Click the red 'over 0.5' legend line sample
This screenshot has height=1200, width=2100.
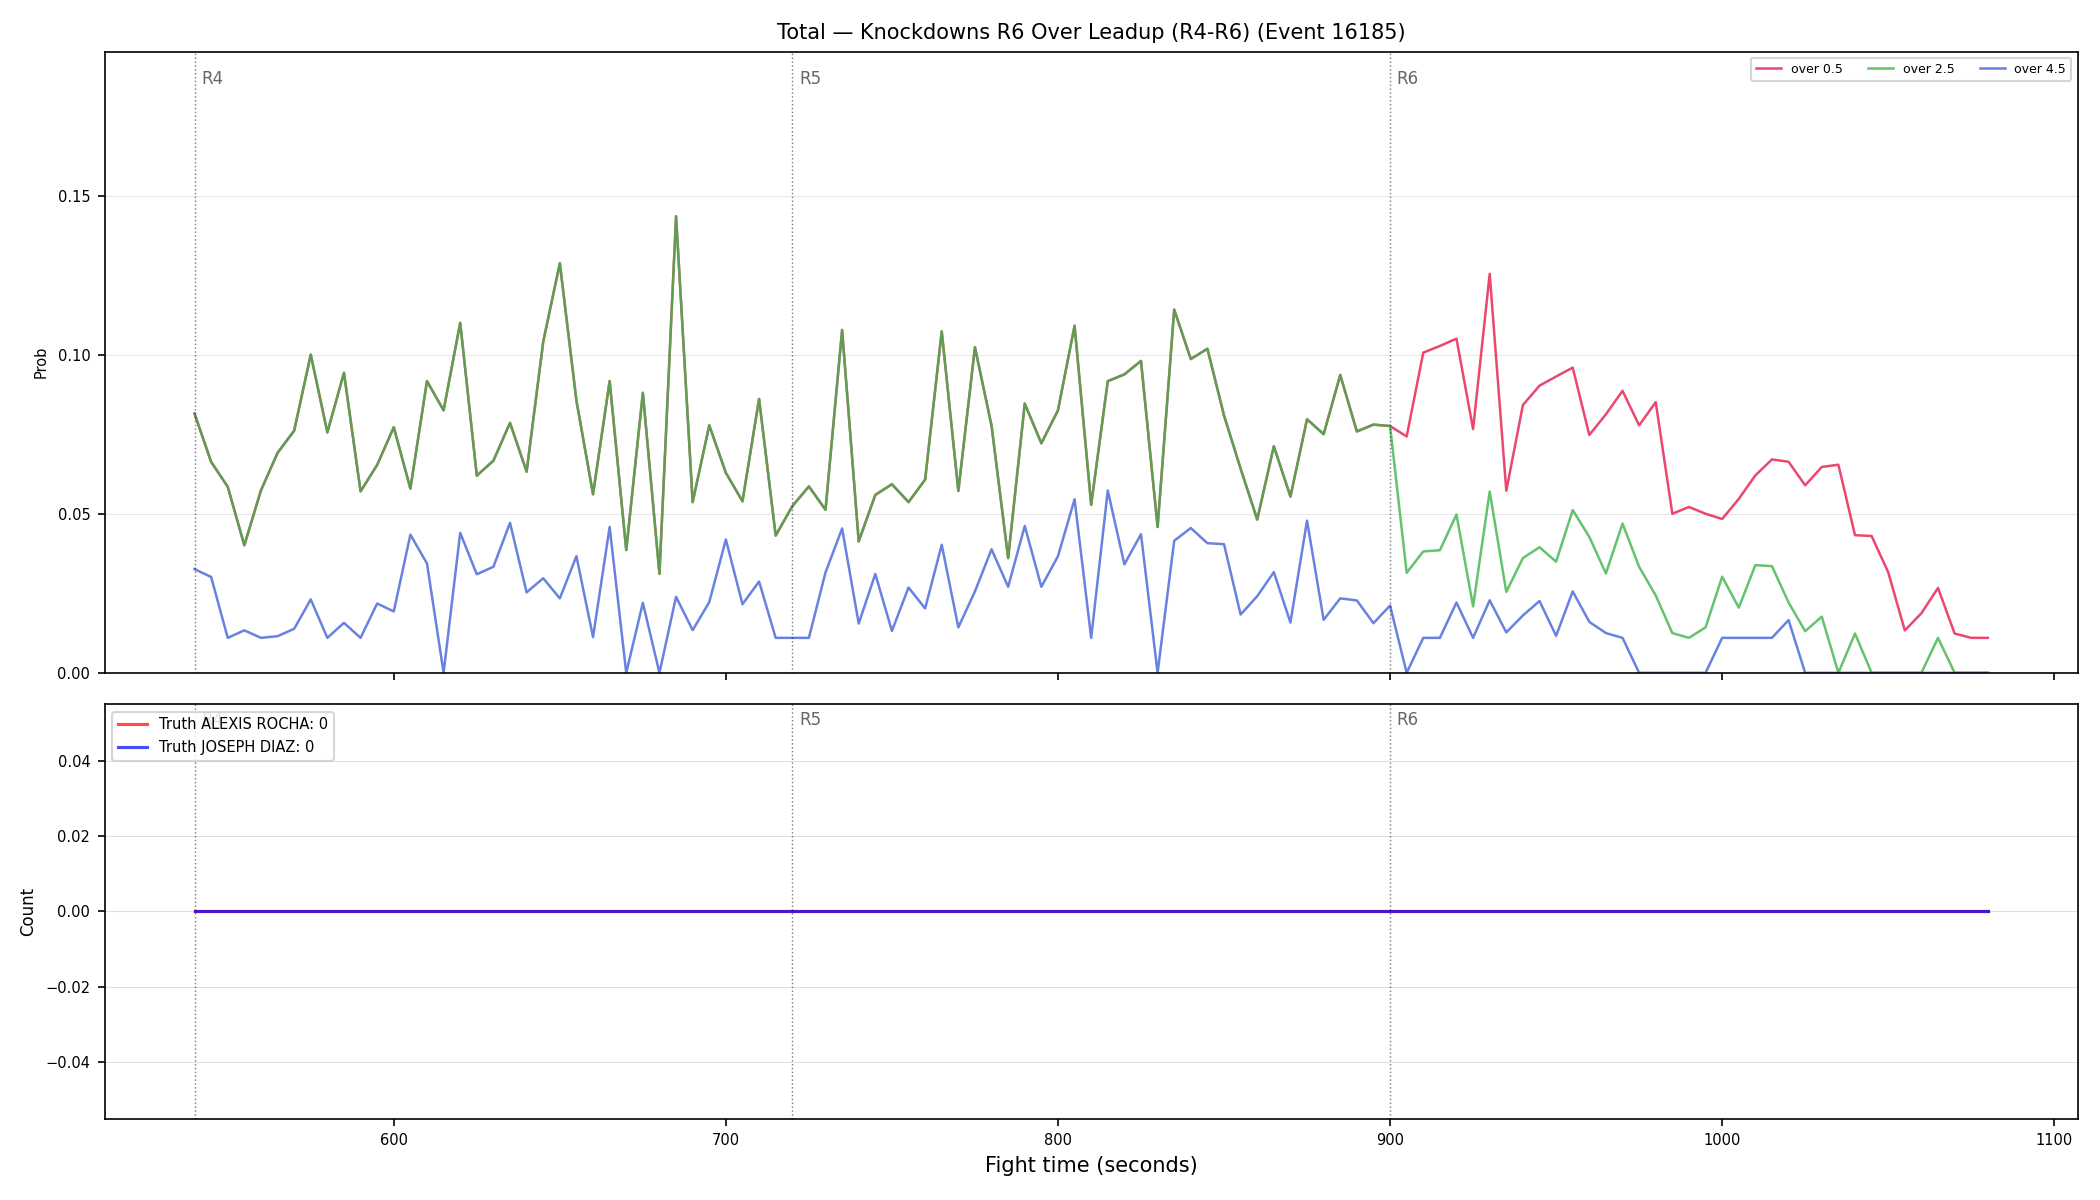pos(1769,69)
